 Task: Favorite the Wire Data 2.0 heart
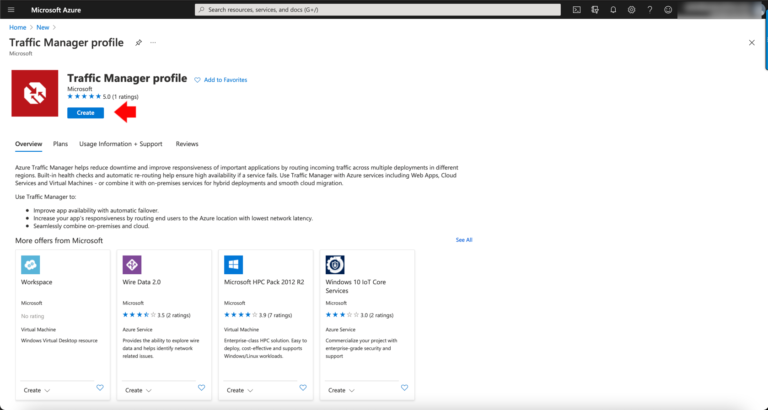(x=201, y=387)
